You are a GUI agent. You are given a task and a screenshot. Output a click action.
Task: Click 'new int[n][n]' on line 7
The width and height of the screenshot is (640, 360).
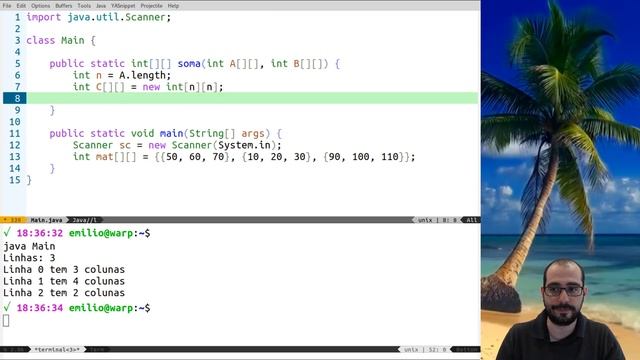click(x=180, y=87)
